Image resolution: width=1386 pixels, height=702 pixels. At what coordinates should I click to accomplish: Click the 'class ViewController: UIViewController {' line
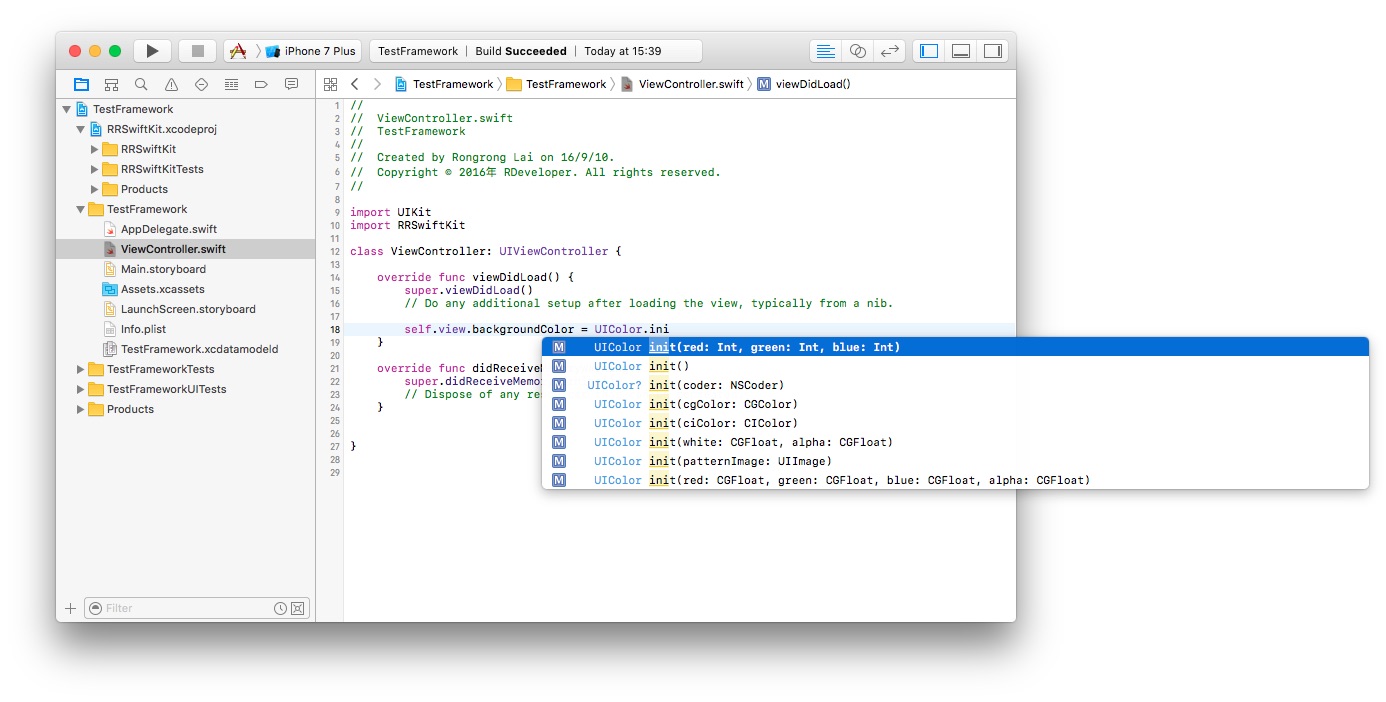tap(486, 251)
